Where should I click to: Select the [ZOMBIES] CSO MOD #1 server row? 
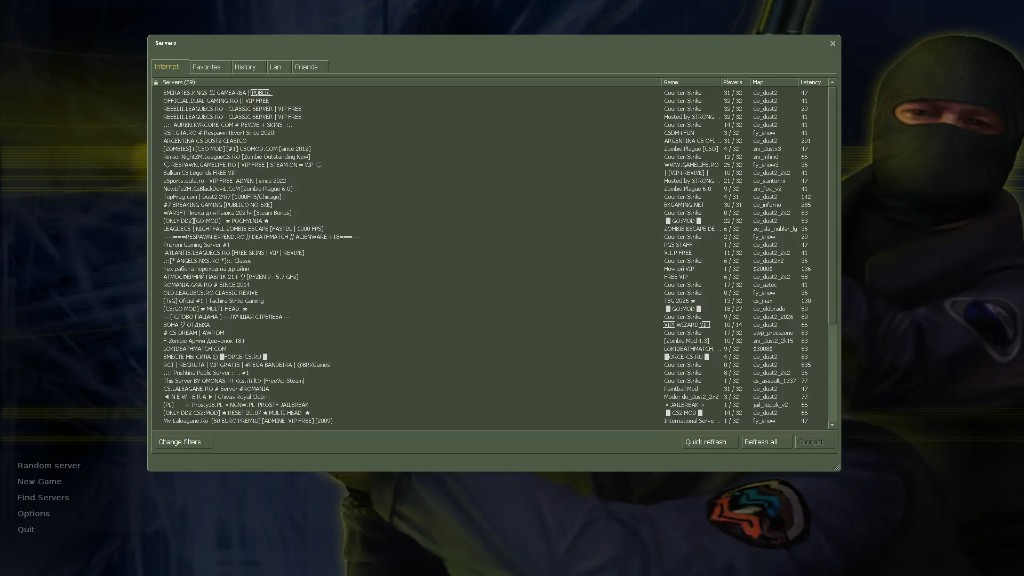click(x=490, y=149)
